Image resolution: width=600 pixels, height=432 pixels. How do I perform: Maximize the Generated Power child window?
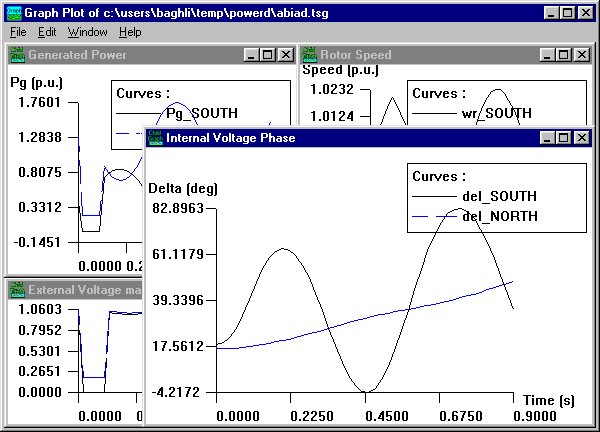click(268, 55)
